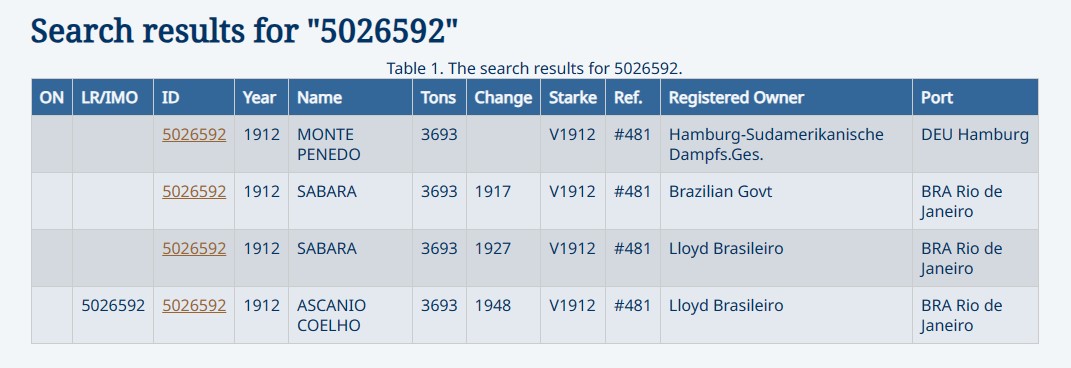Click the Name column header
The width and height of the screenshot is (1071, 368).
[350, 98]
